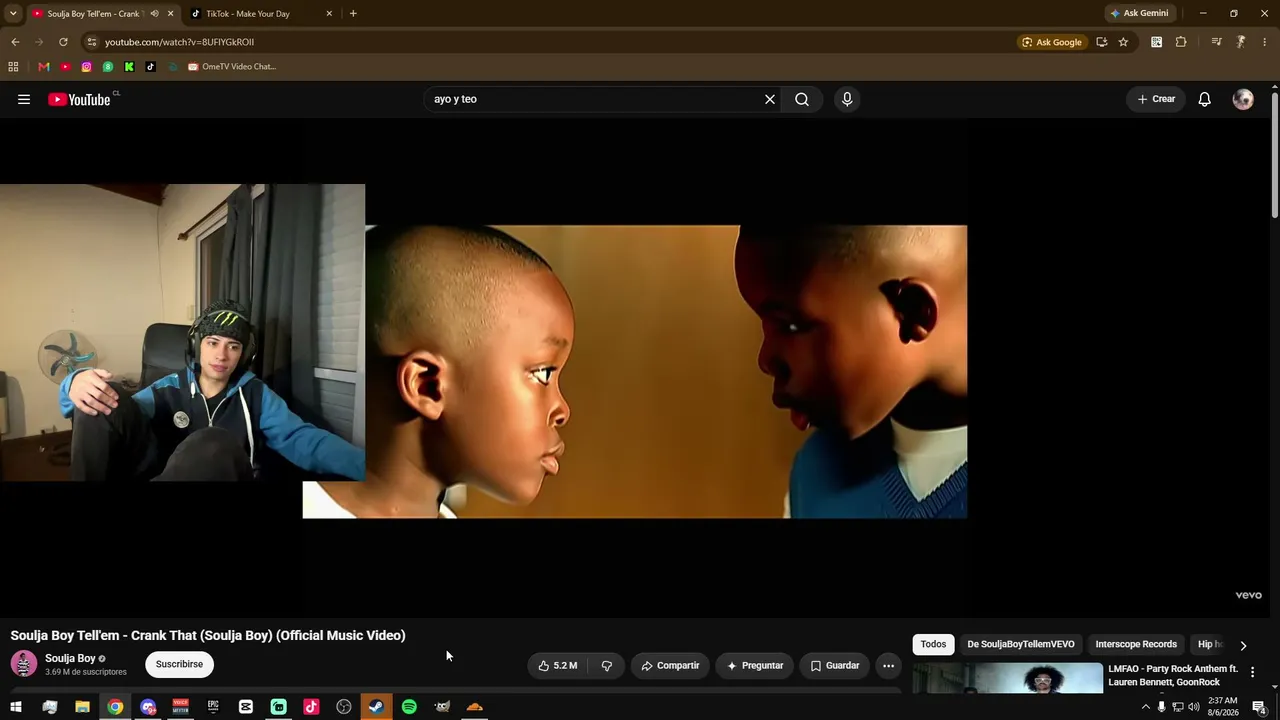Open the LMFAO Party Rock Anthem thumbnail
The height and width of the screenshot is (720, 1280).
tap(1006, 677)
